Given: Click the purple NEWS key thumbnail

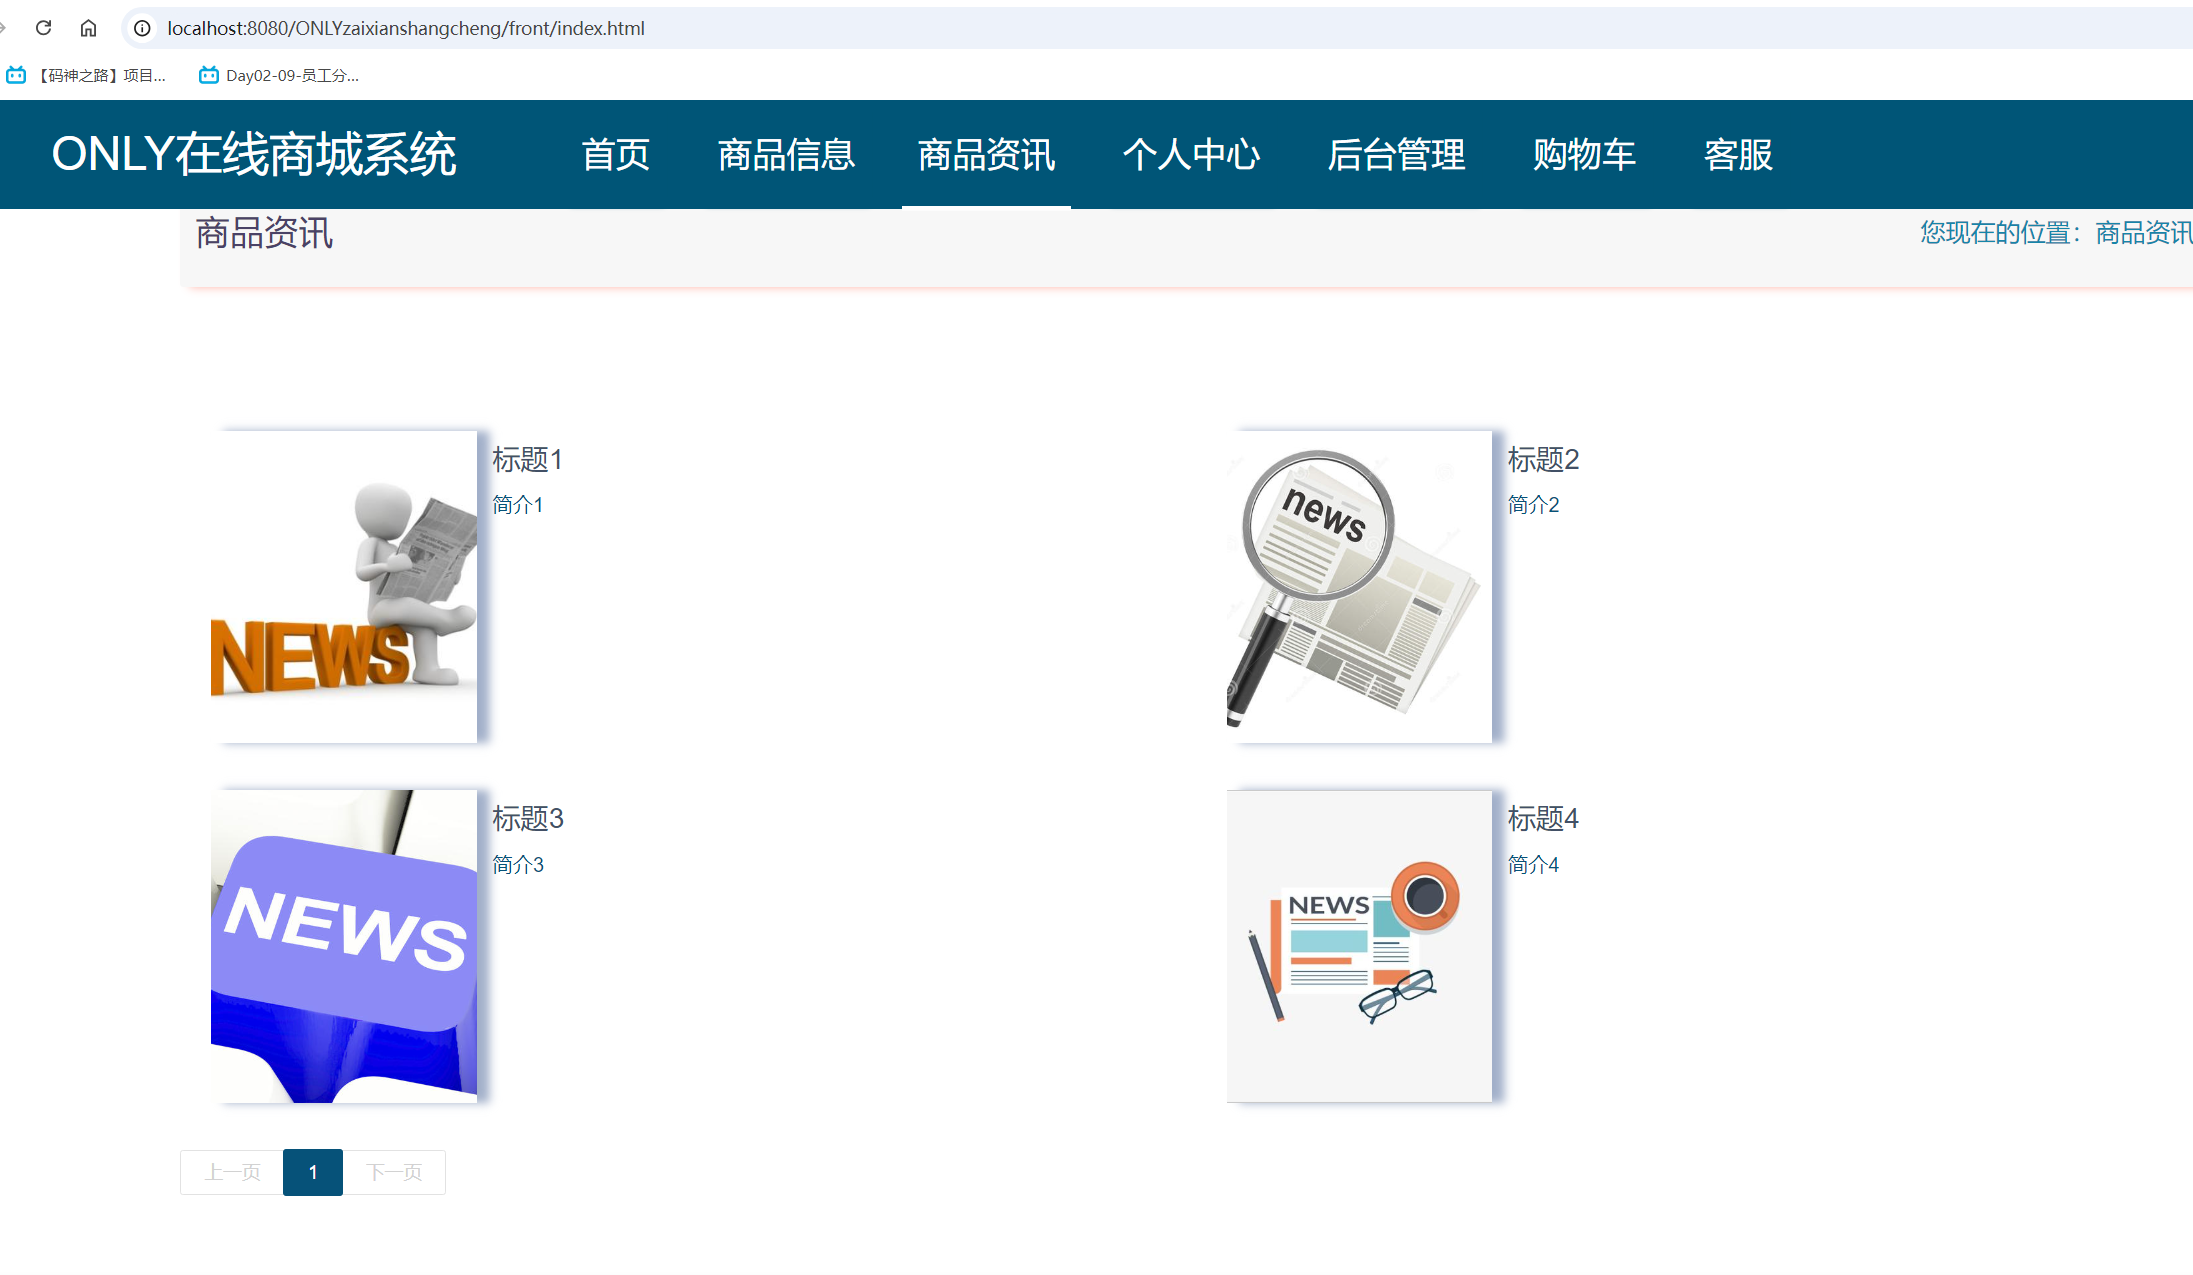Looking at the screenshot, I should pyautogui.click(x=344, y=946).
